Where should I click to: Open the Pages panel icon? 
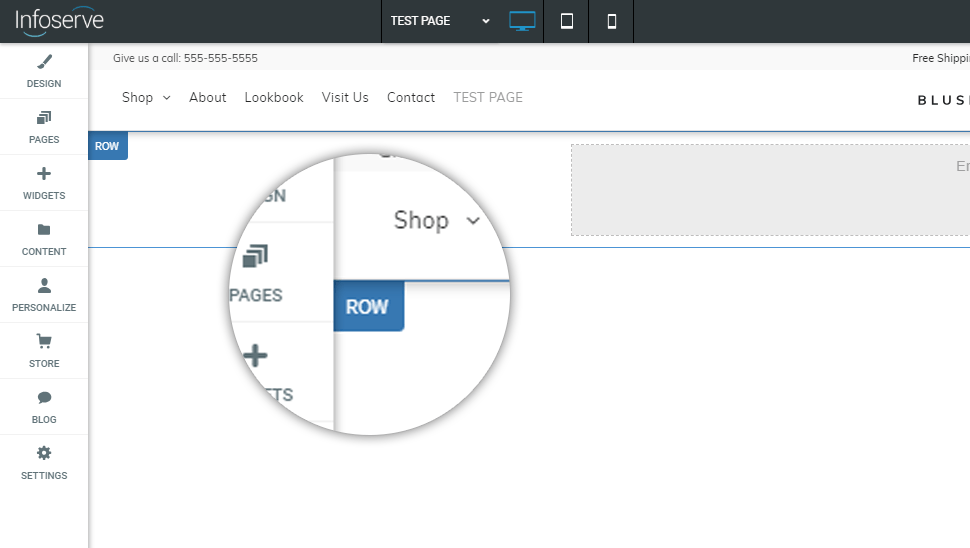click(x=44, y=118)
